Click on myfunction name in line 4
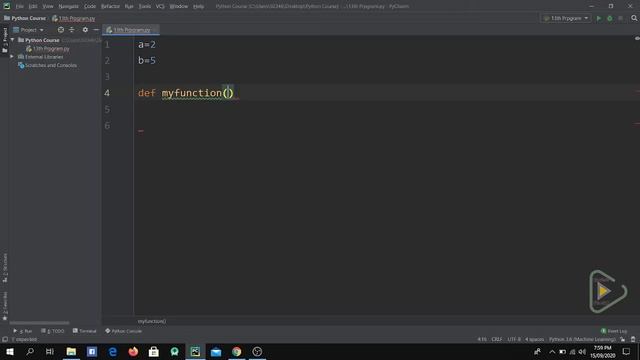 (191, 93)
